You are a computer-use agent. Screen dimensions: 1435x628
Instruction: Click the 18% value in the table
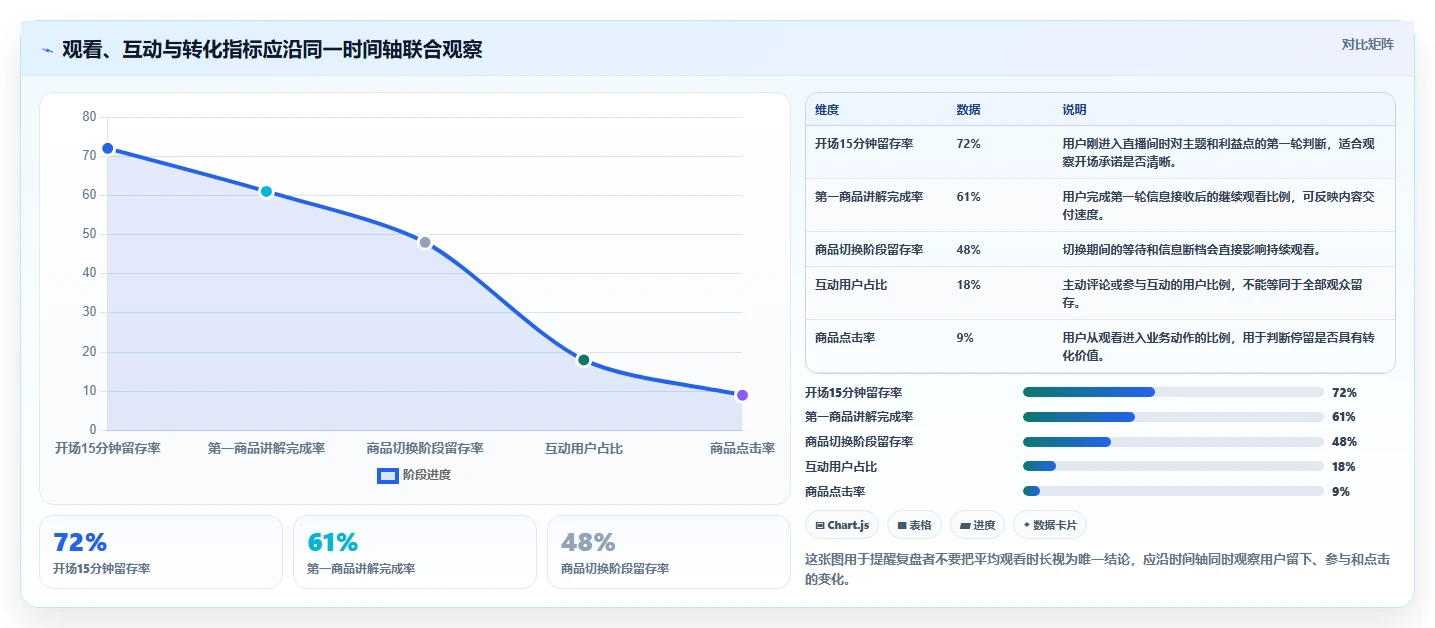click(x=968, y=285)
